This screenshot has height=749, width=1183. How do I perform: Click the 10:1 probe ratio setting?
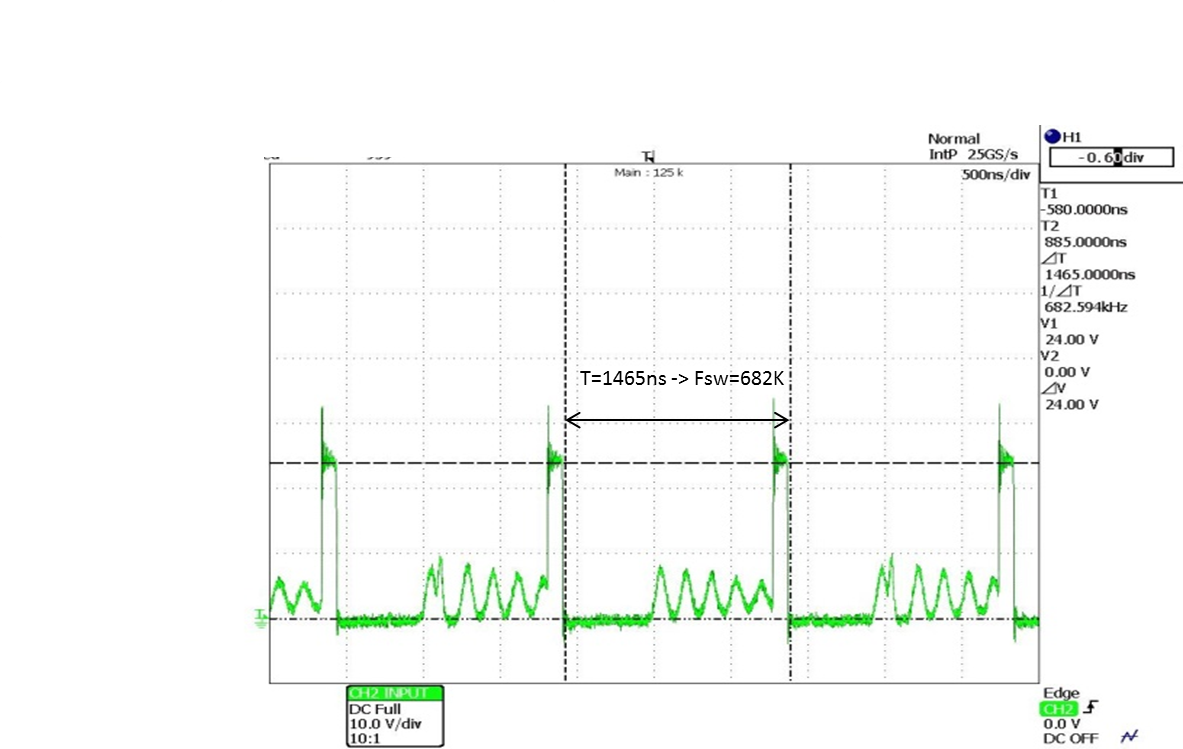[365, 738]
